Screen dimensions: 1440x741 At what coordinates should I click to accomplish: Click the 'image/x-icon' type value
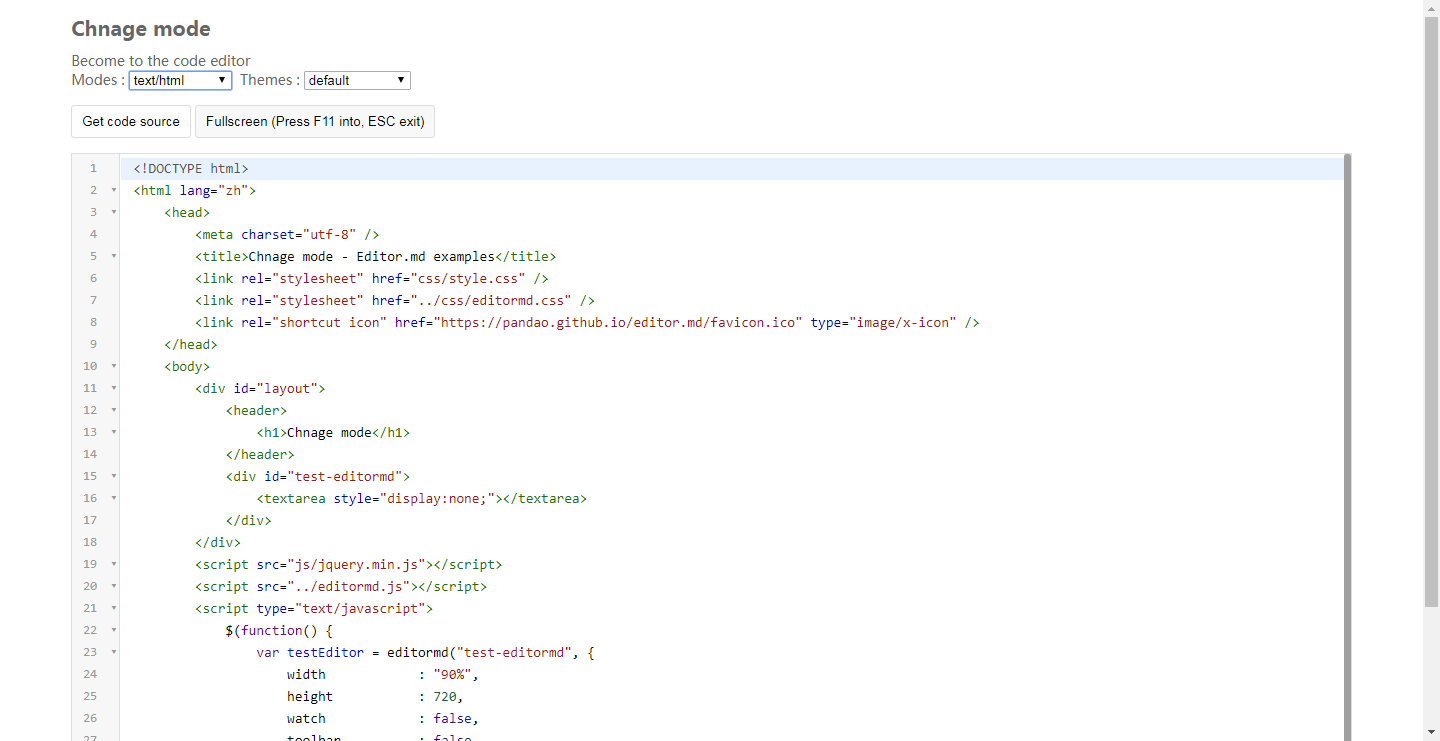(902, 322)
